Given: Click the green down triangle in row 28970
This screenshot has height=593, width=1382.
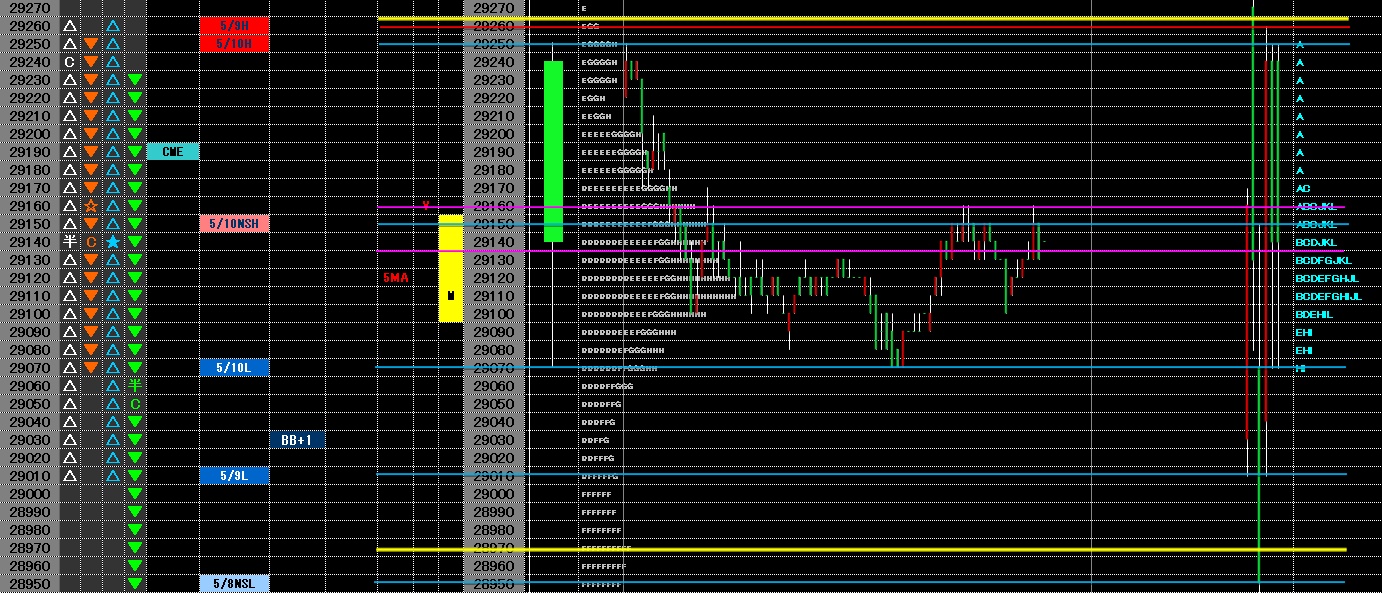Looking at the screenshot, I should pyautogui.click(x=135, y=548).
